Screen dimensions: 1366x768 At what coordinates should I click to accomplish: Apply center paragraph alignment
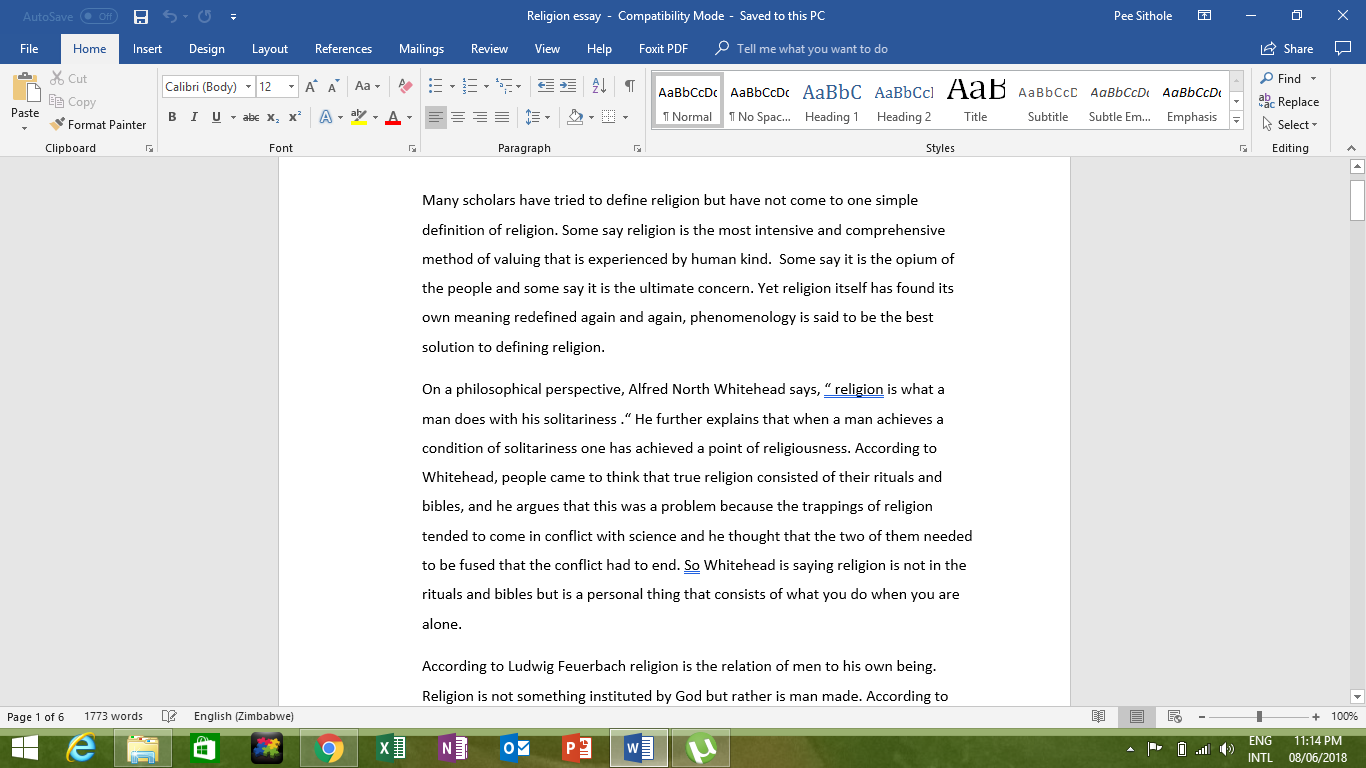[457, 117]
